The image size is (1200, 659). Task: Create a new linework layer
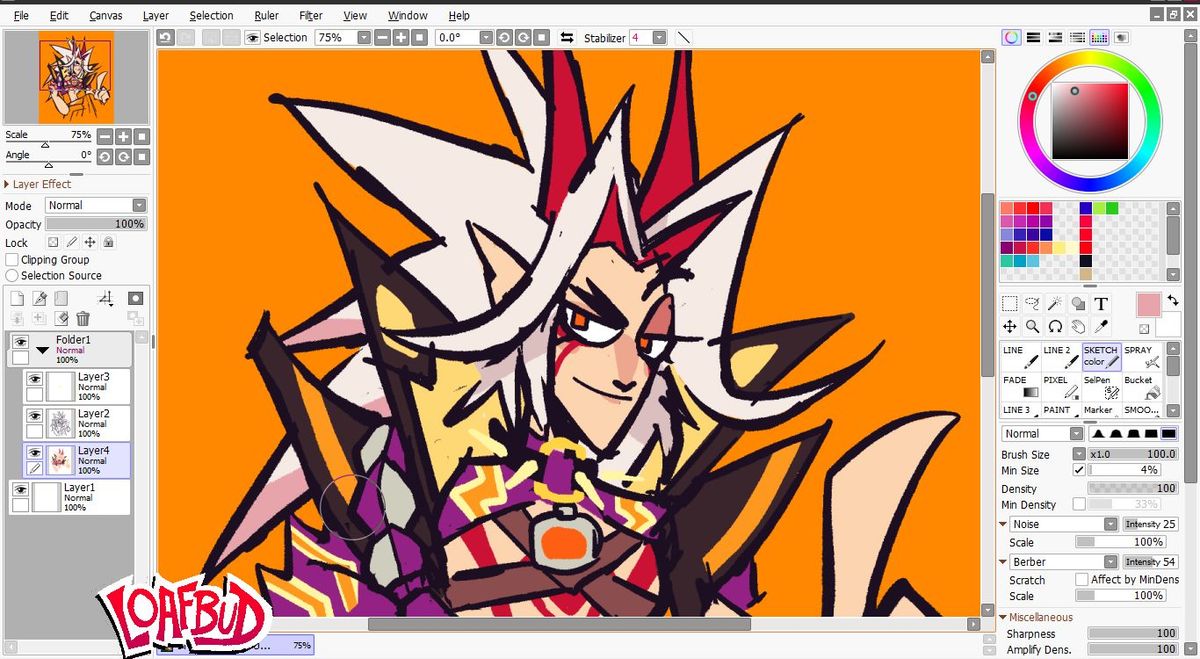pyautogui.click(x=39, y=298)
